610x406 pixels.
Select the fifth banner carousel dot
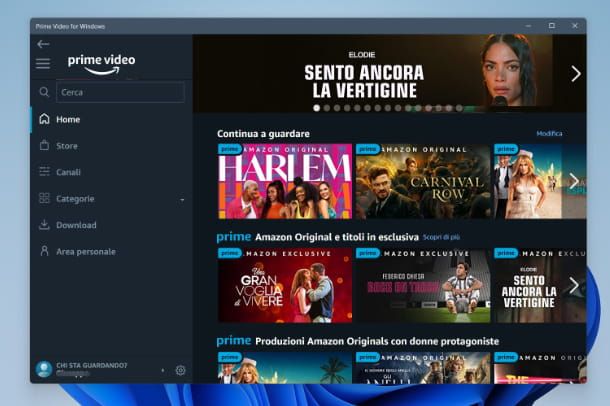pyautogui.click(x=357, y=108)
